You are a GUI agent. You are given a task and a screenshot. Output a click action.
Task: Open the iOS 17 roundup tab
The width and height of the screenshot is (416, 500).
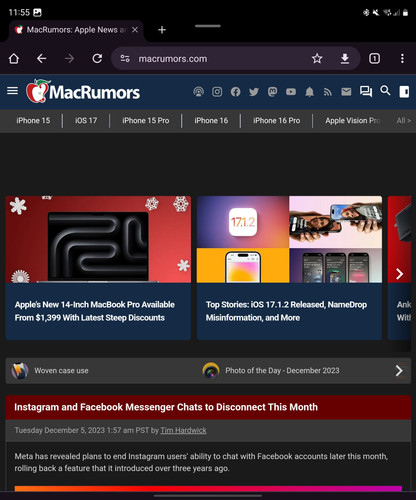(86, 121)
